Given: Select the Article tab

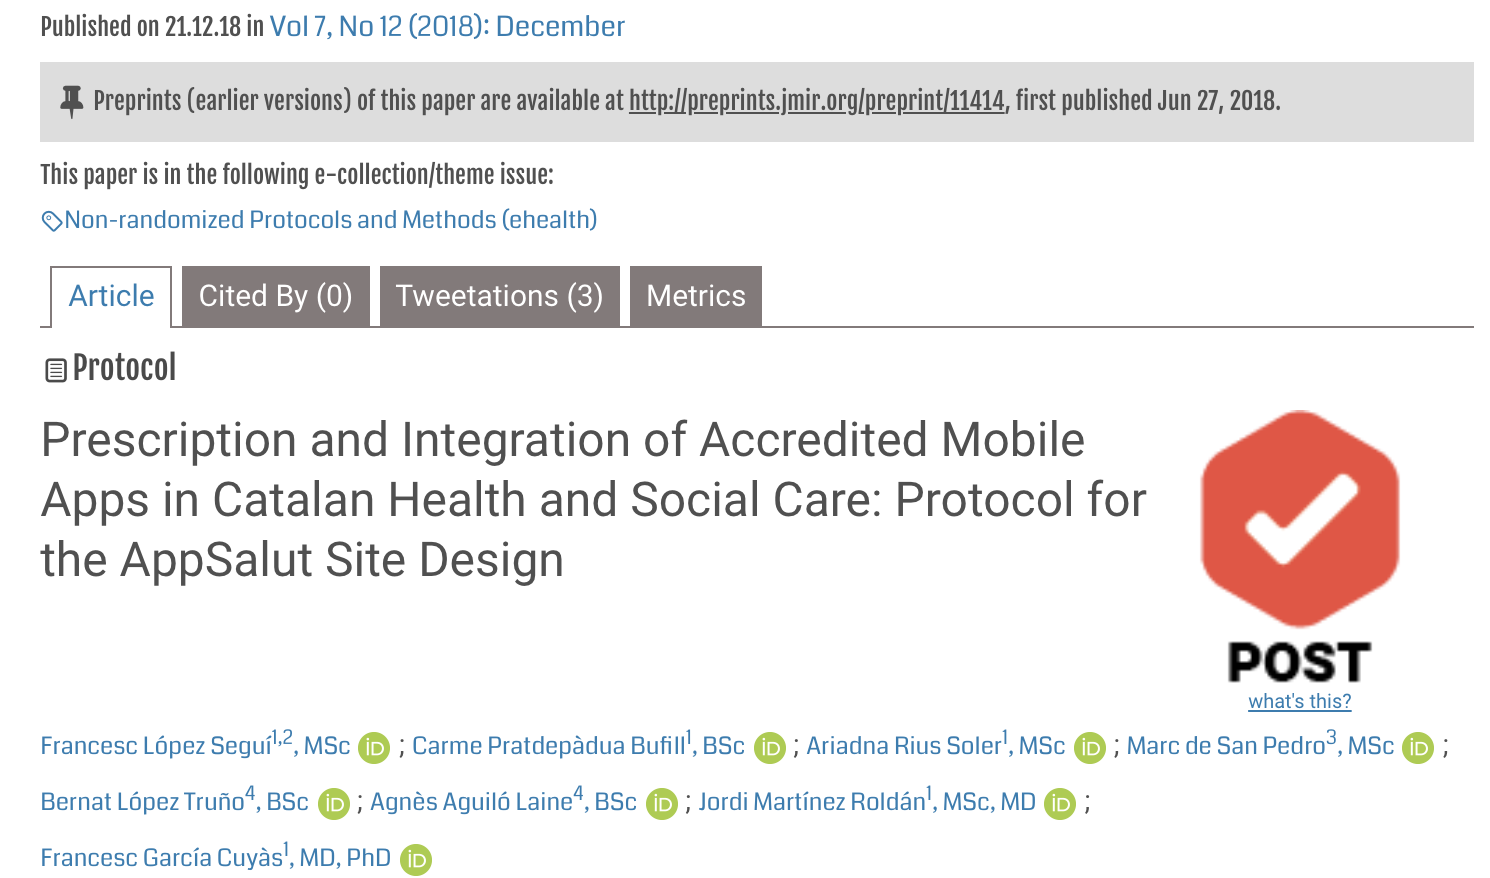Looking at the screenshot, I should (111, 296).
